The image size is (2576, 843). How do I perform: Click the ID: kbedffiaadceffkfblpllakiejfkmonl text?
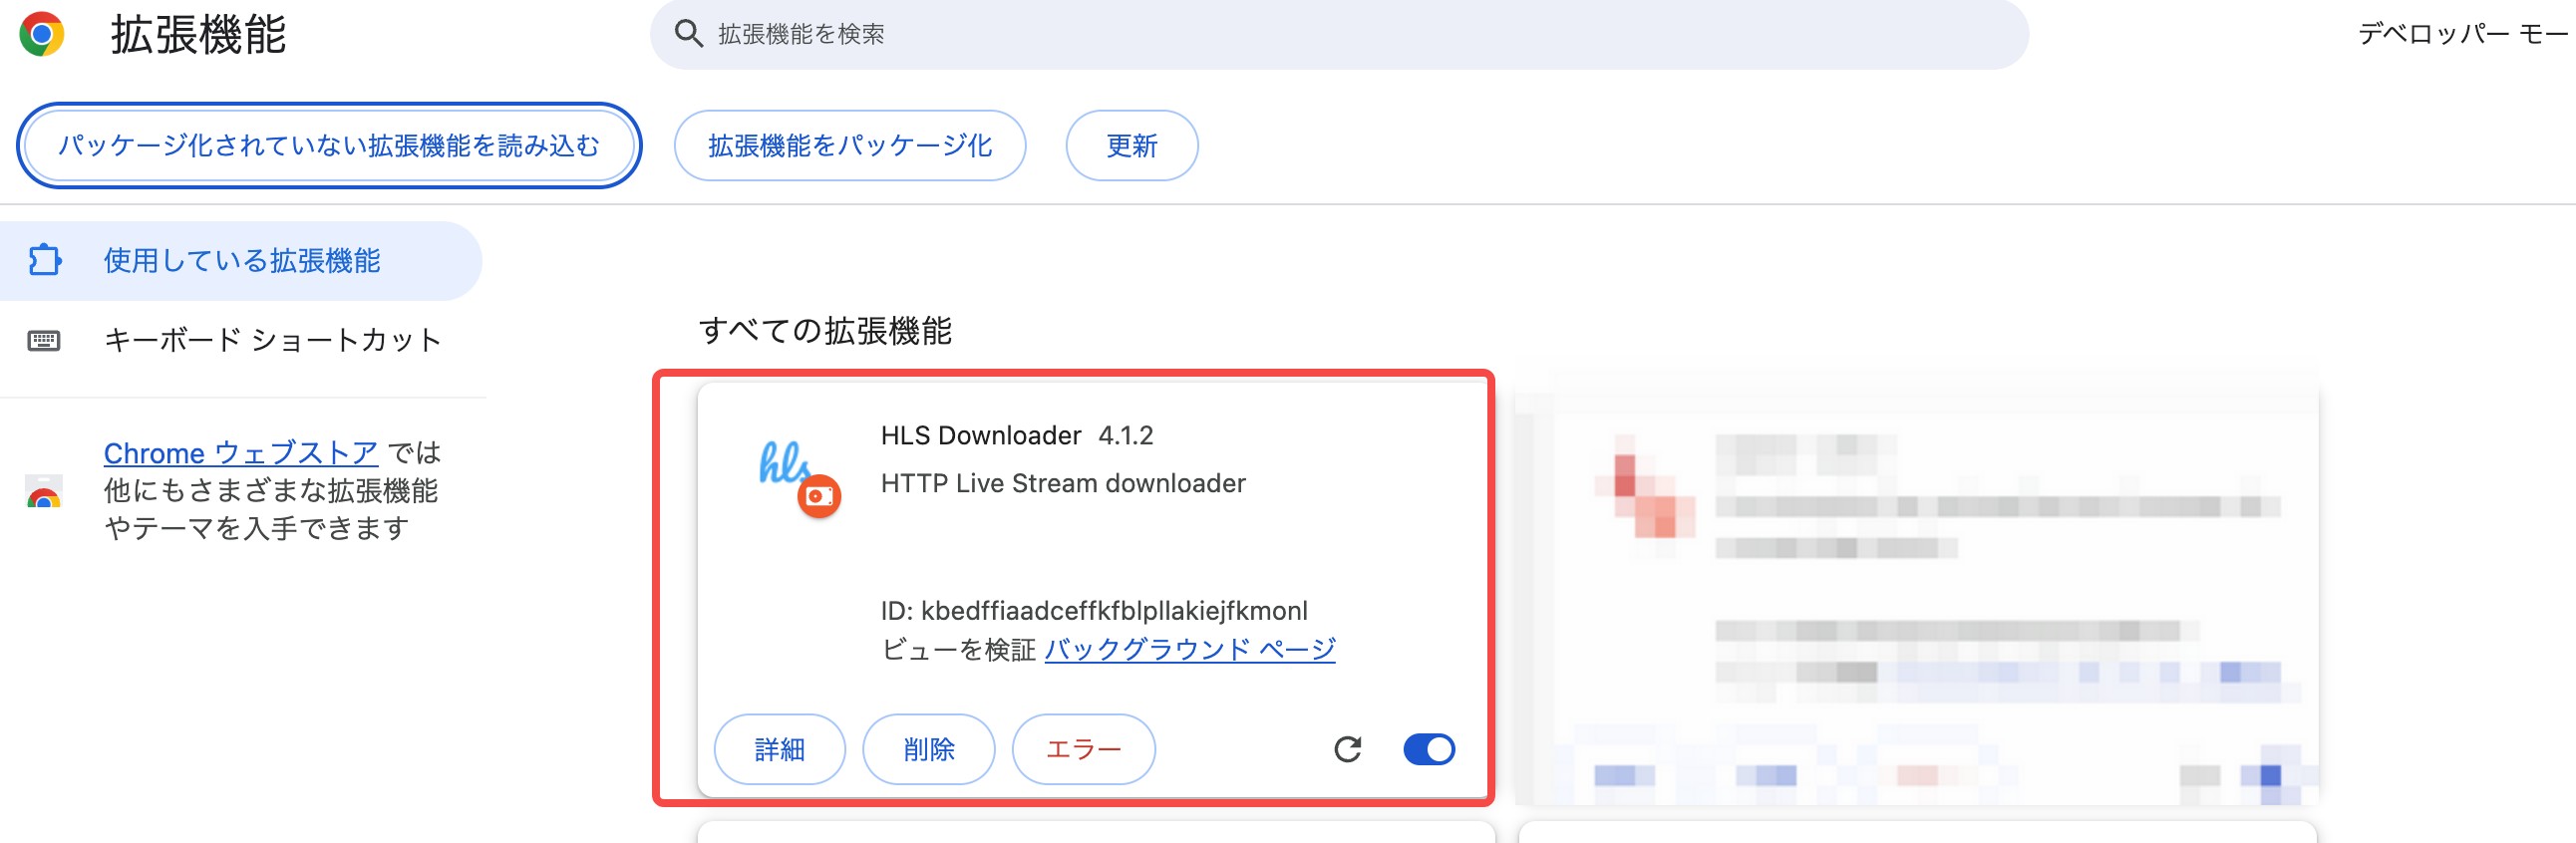tap(1094, 611)
